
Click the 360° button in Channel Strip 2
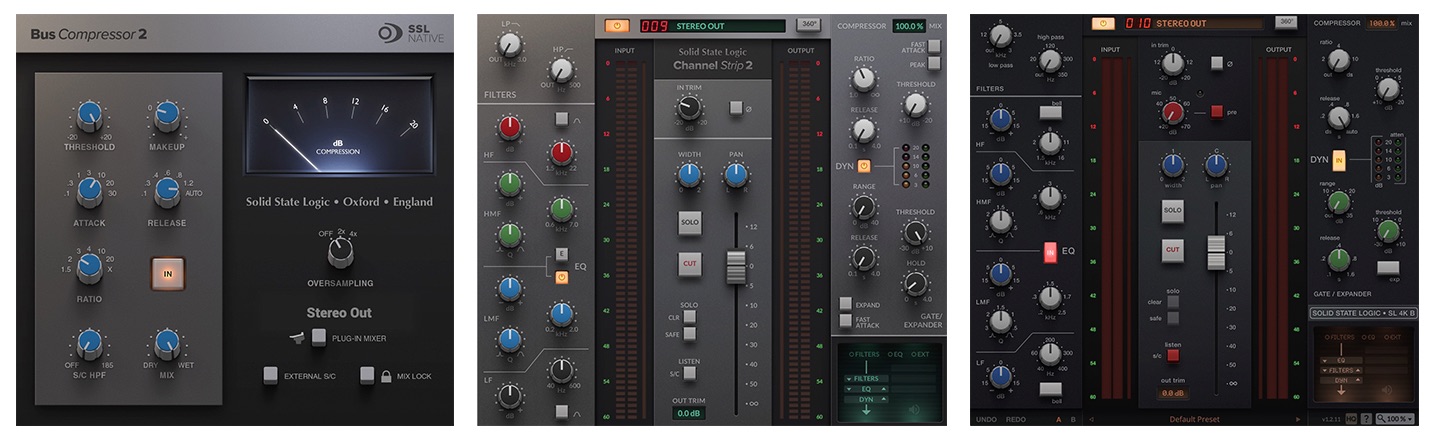tap(808, 24)
